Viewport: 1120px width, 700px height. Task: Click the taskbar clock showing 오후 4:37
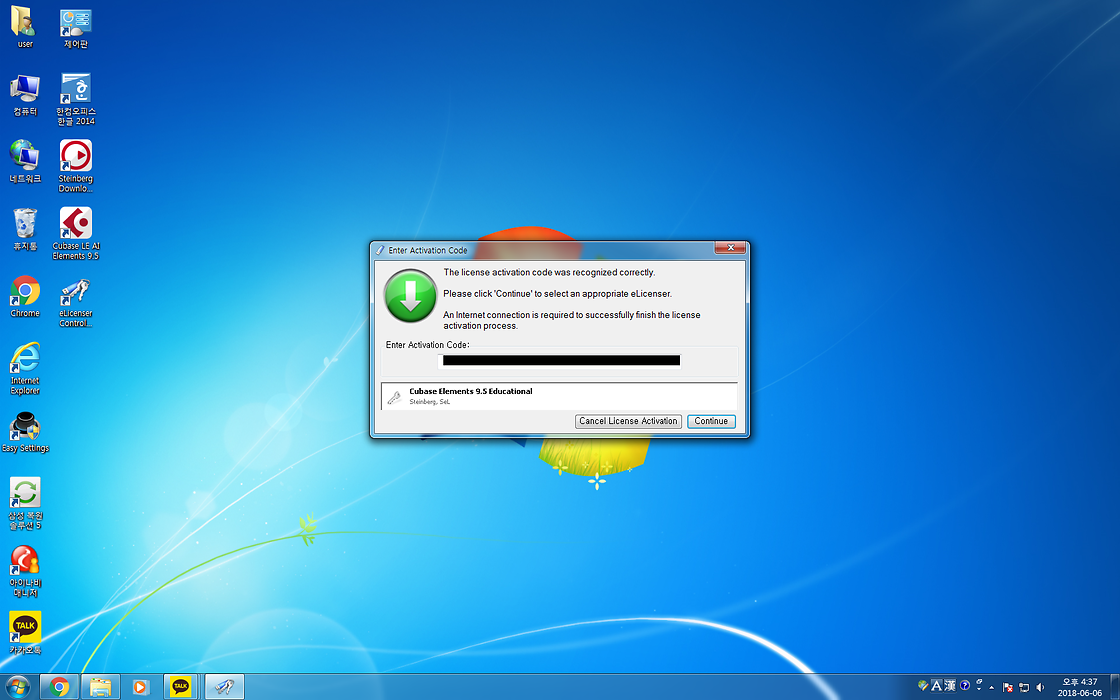pyautogui.click(x=1079, y=687)
